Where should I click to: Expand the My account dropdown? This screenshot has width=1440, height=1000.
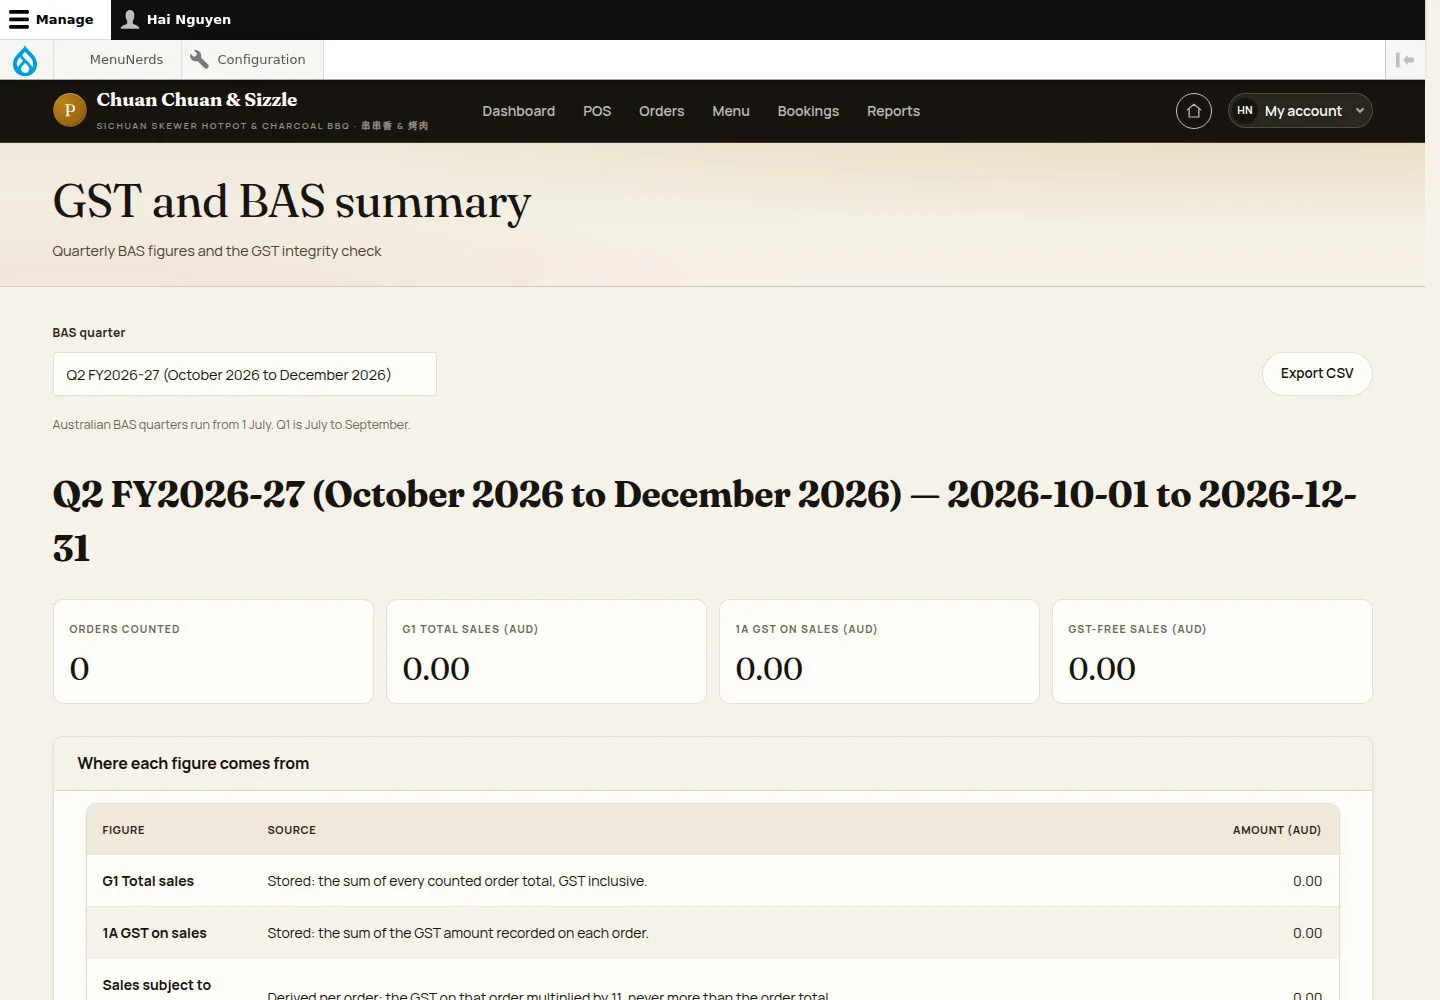click(1300, 111)
